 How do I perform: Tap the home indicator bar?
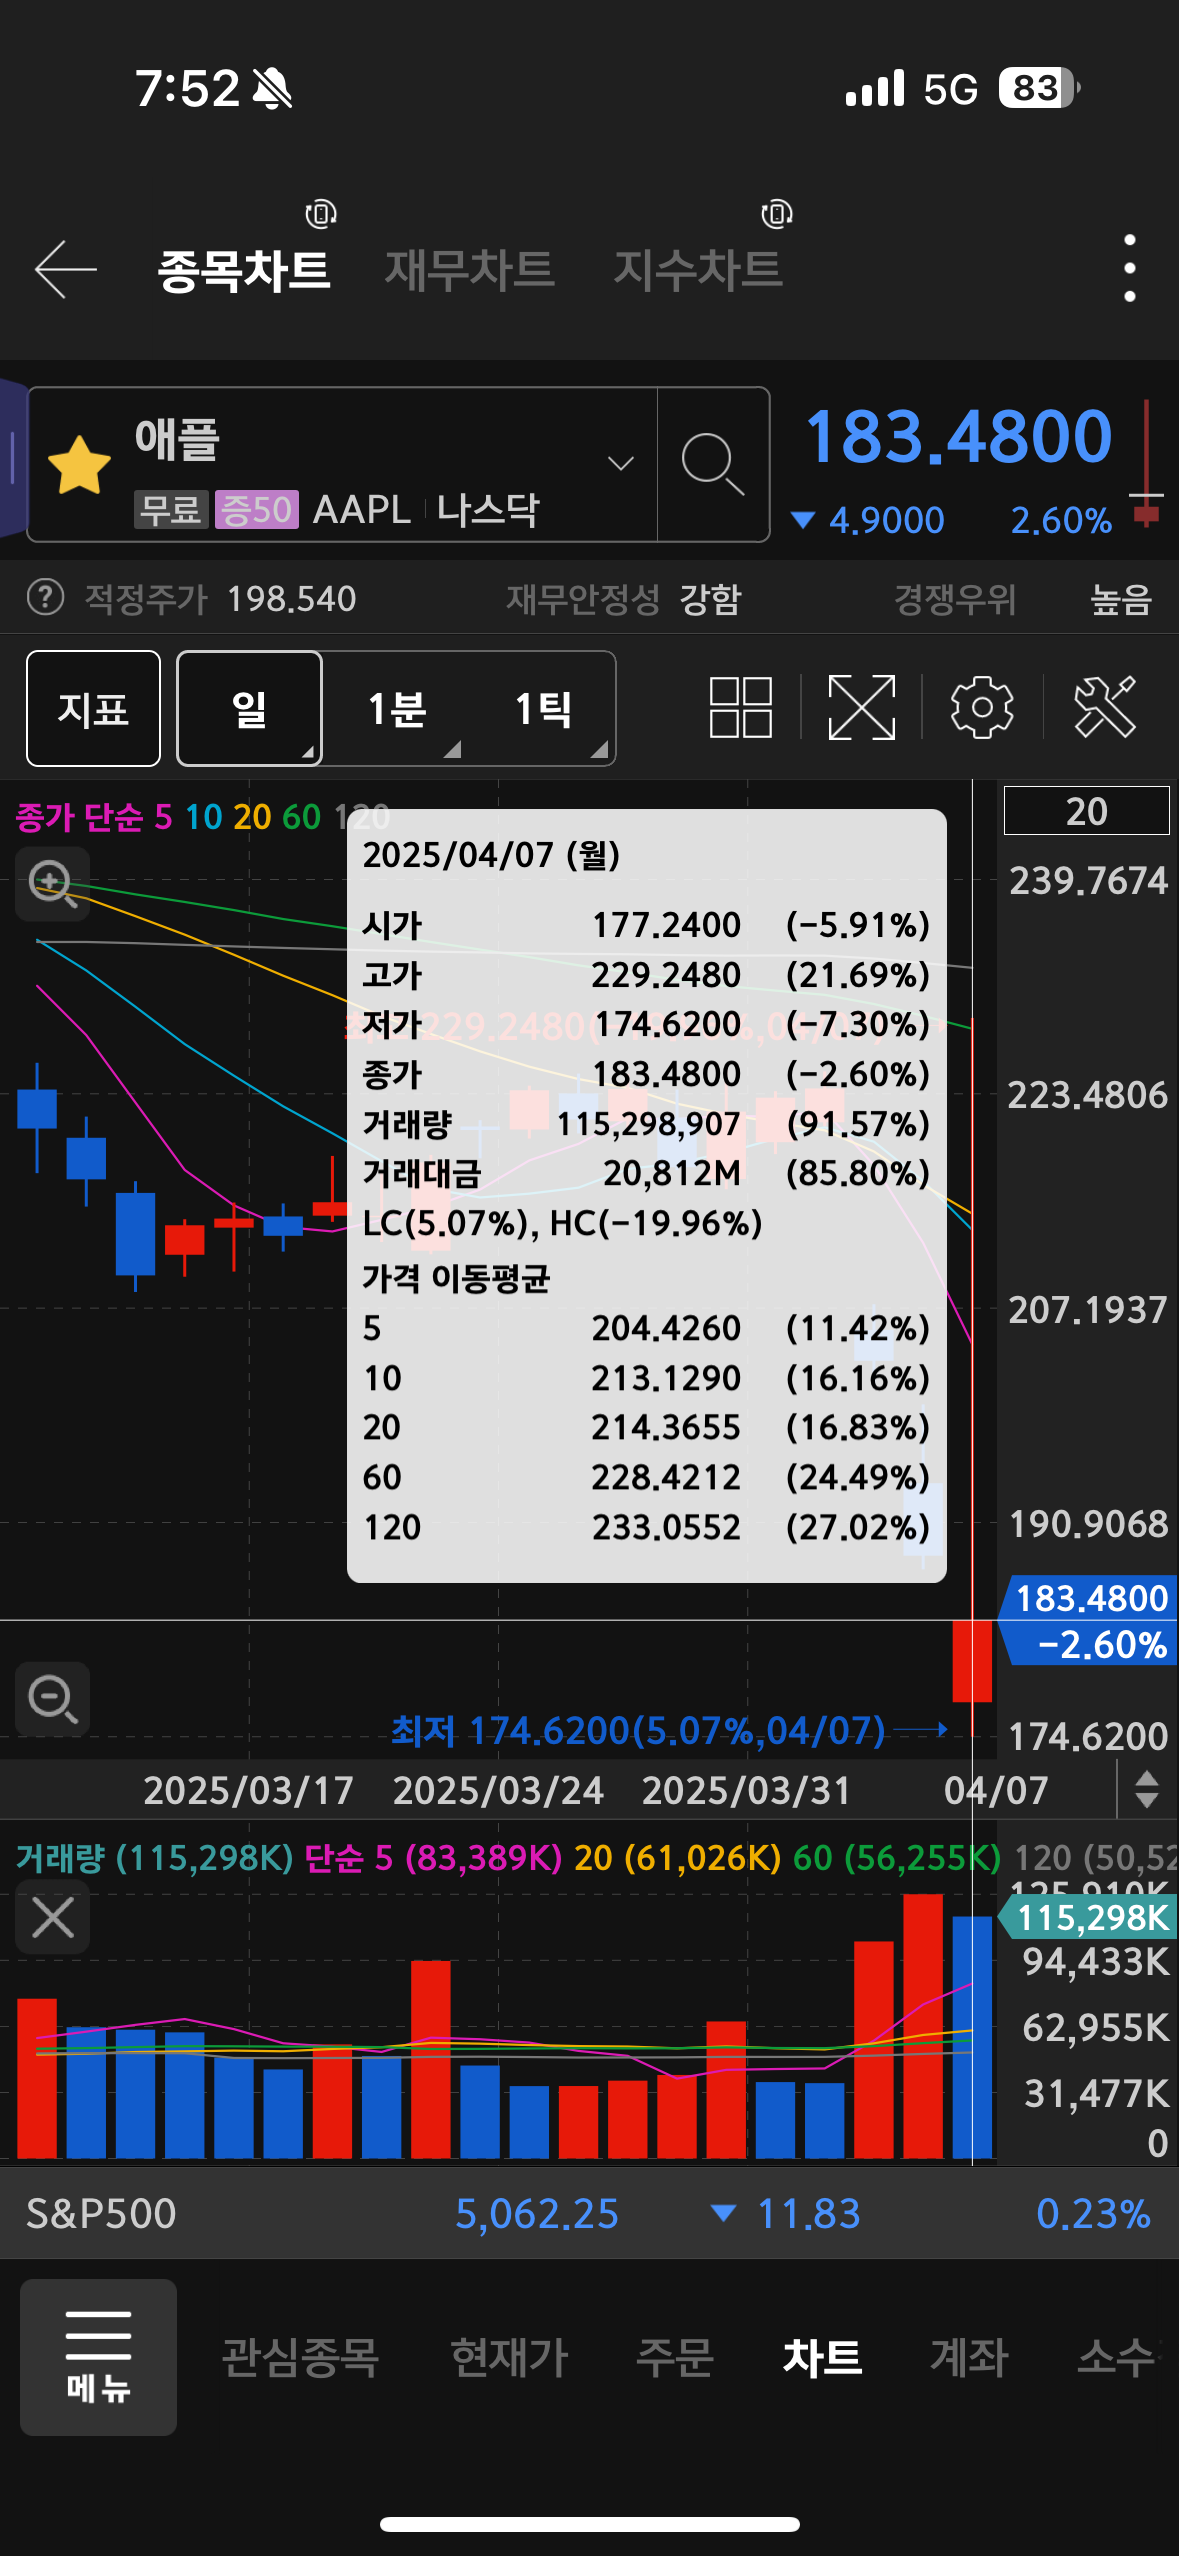[x=590, y=2524]
